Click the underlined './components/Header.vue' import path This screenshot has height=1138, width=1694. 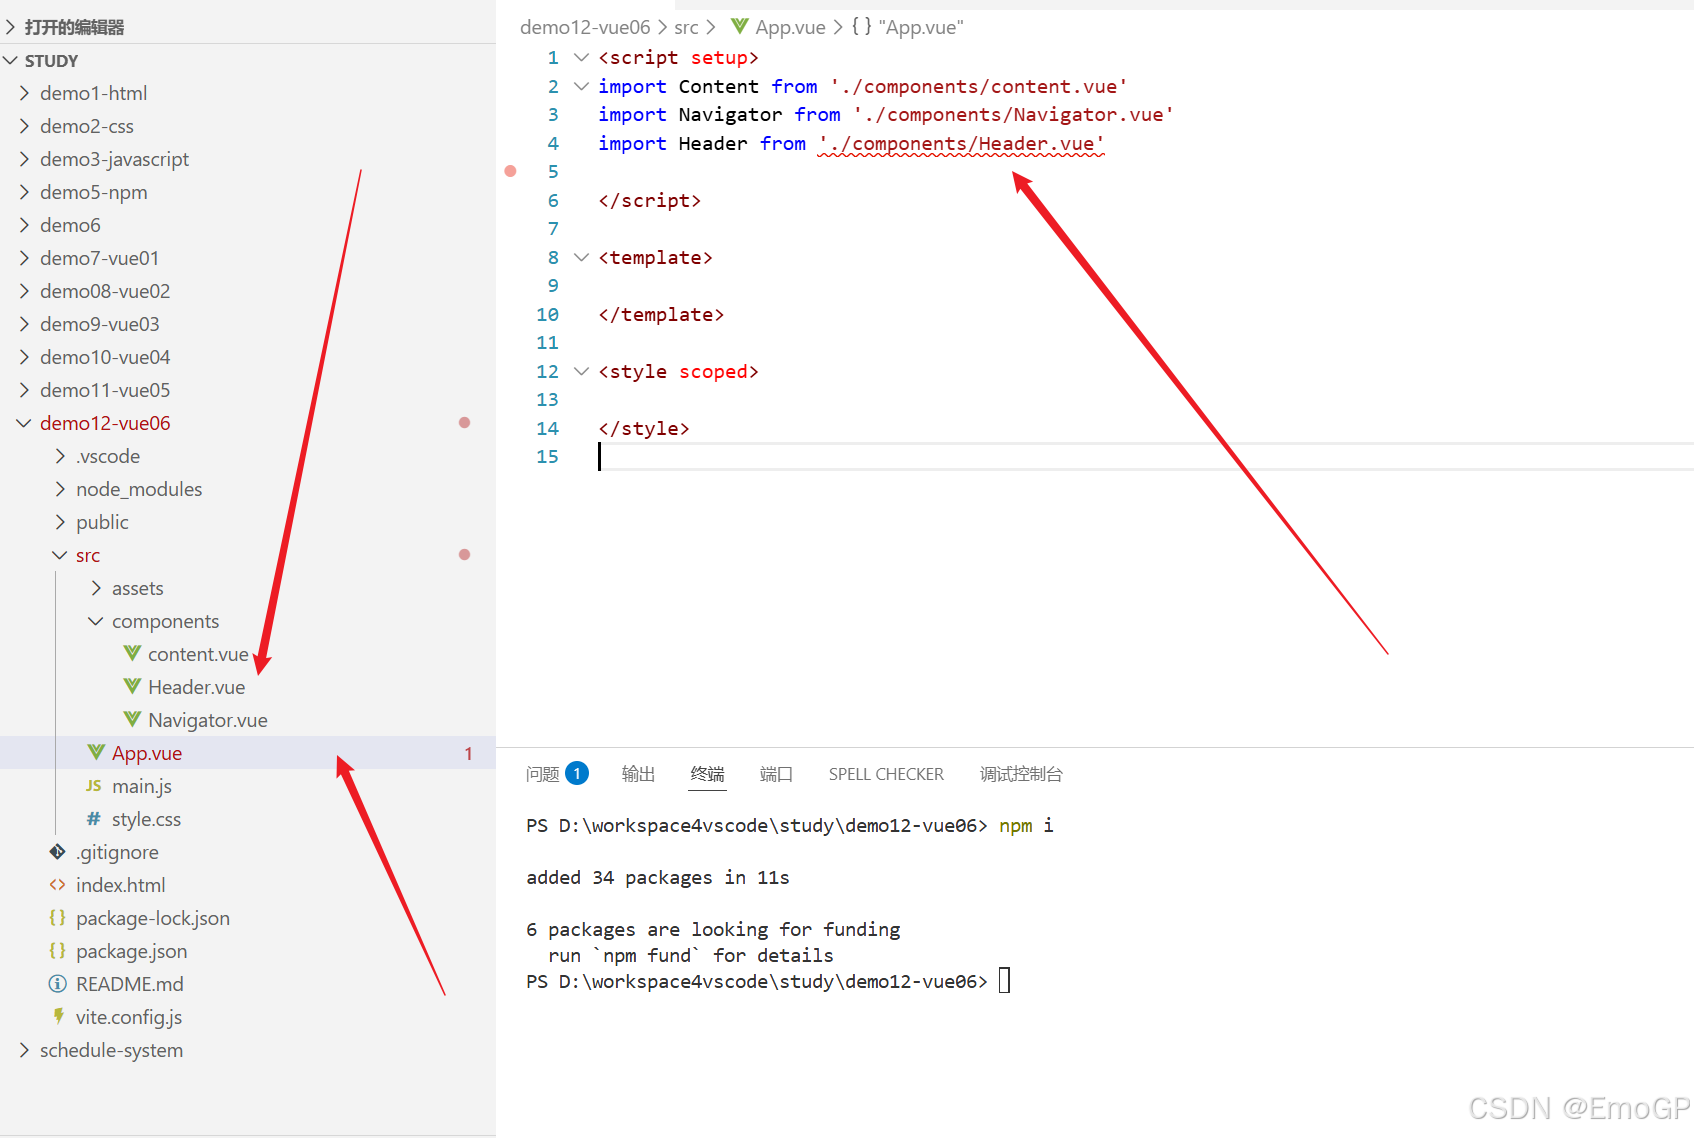[x=961, y=144]
